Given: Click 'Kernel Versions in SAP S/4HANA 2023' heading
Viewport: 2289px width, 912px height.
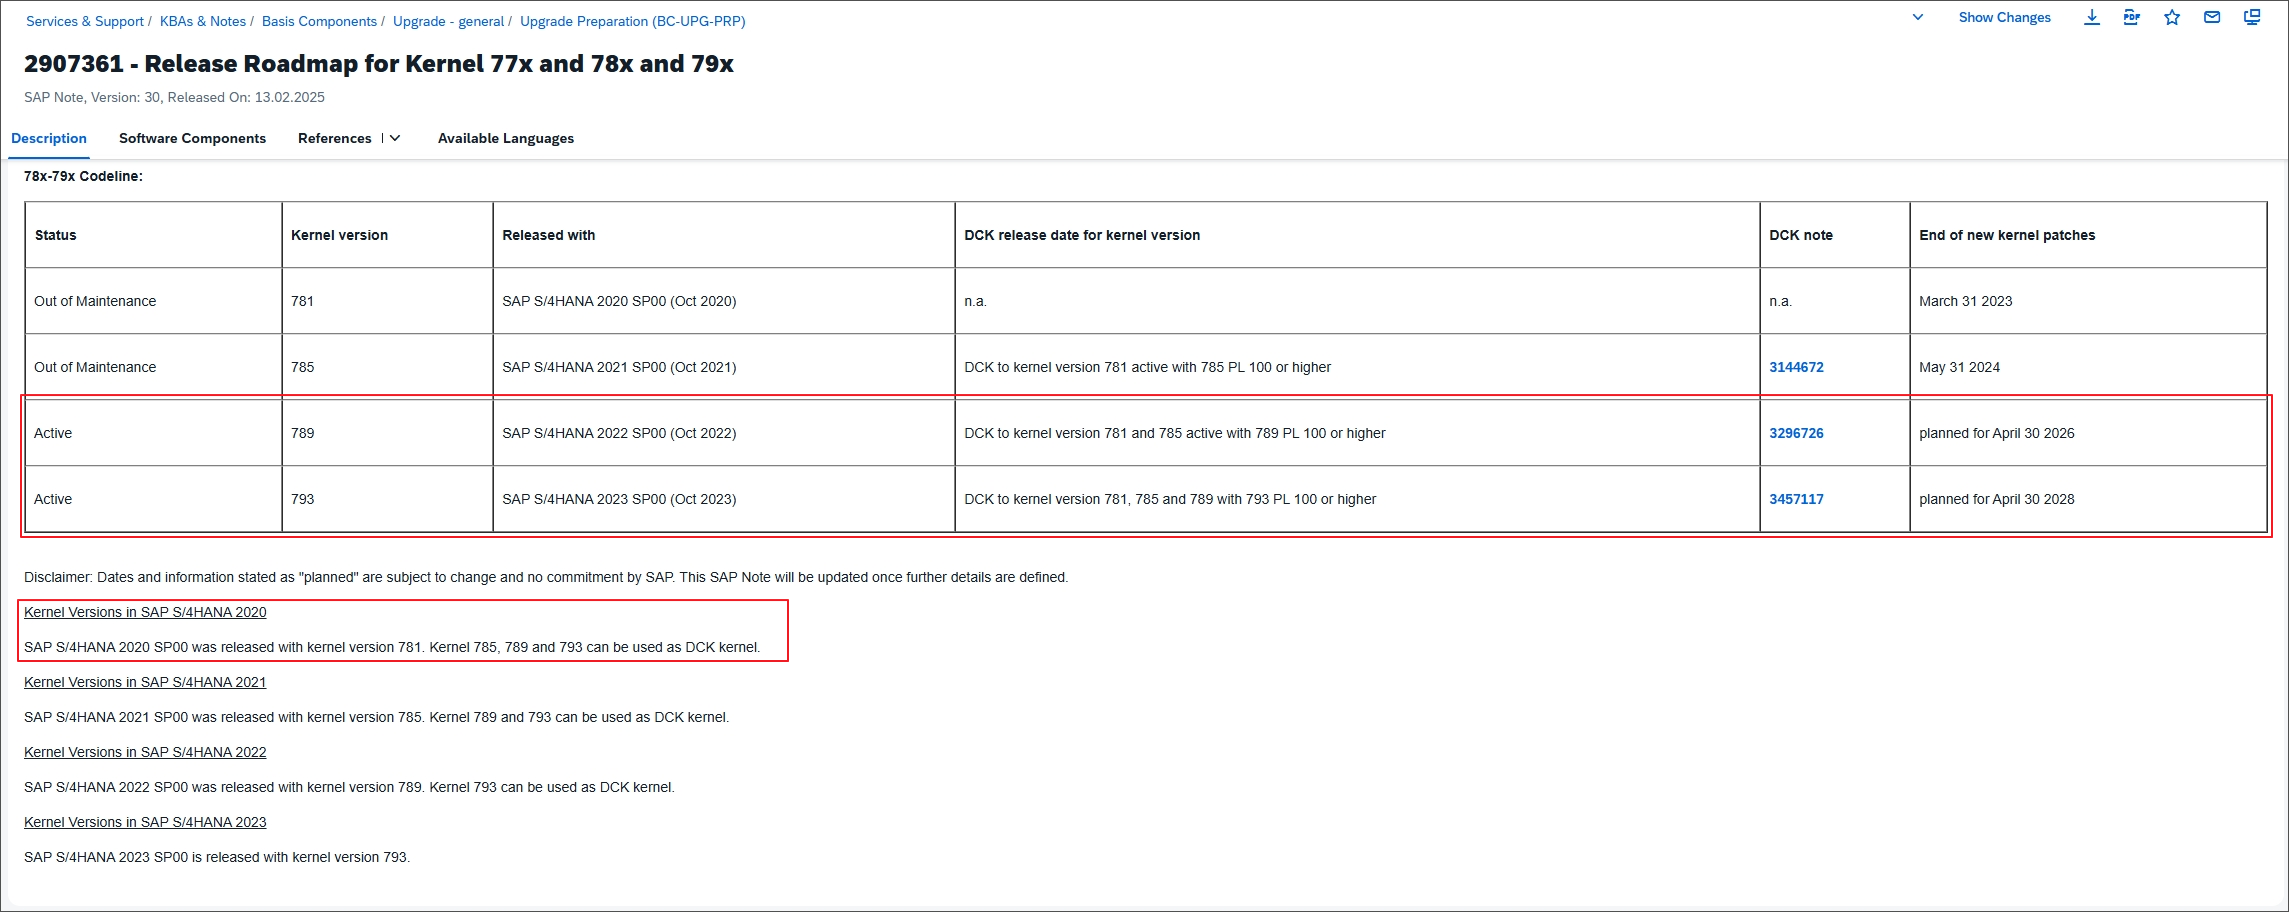Looking at the screenshot, I should [145, 822].
